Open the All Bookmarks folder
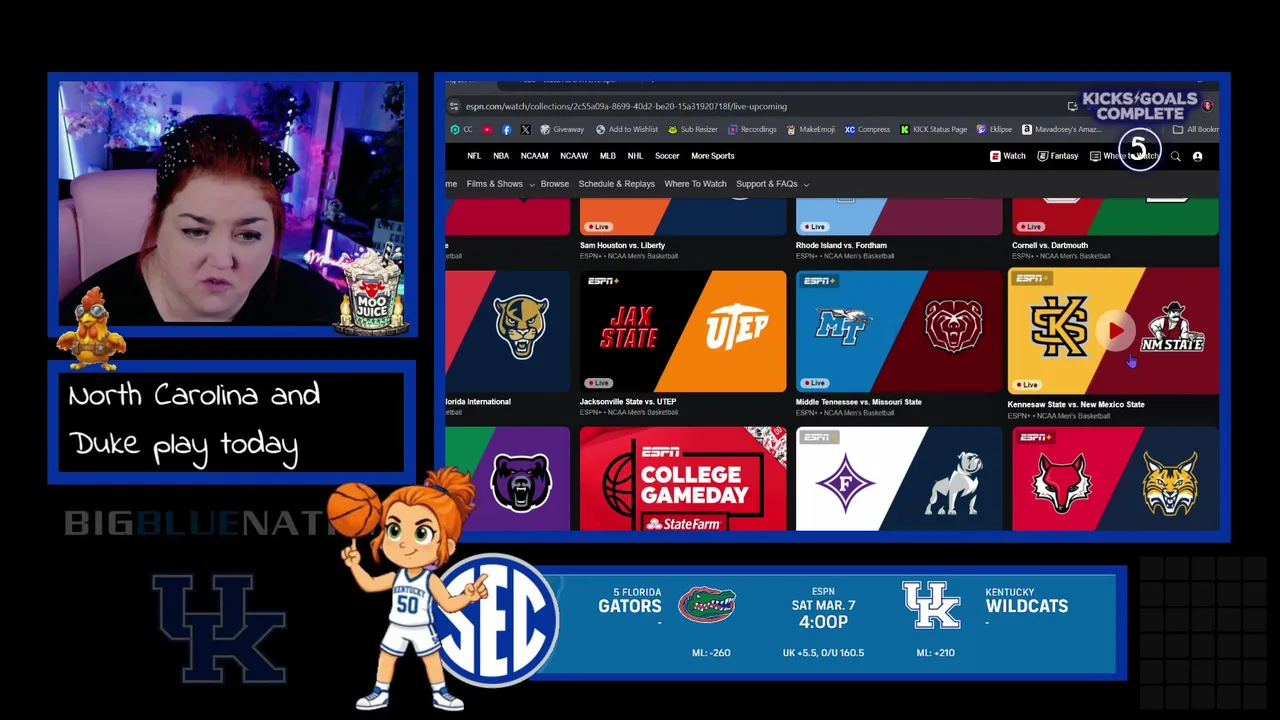The width and height of the screenshot is (1280, 720). coord(1196,129)
